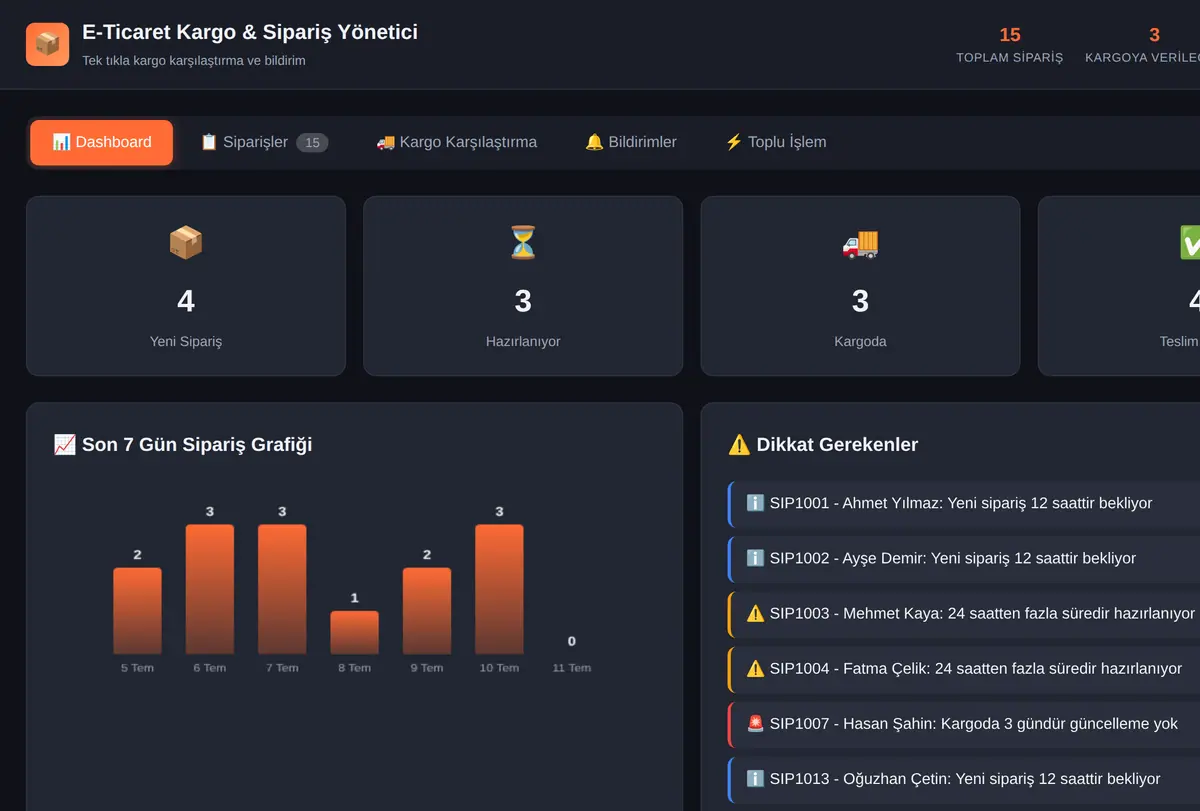Click the "Tek tıkla kargo karşılaştırma ve bildirim" subtitle

coord(194,60)
